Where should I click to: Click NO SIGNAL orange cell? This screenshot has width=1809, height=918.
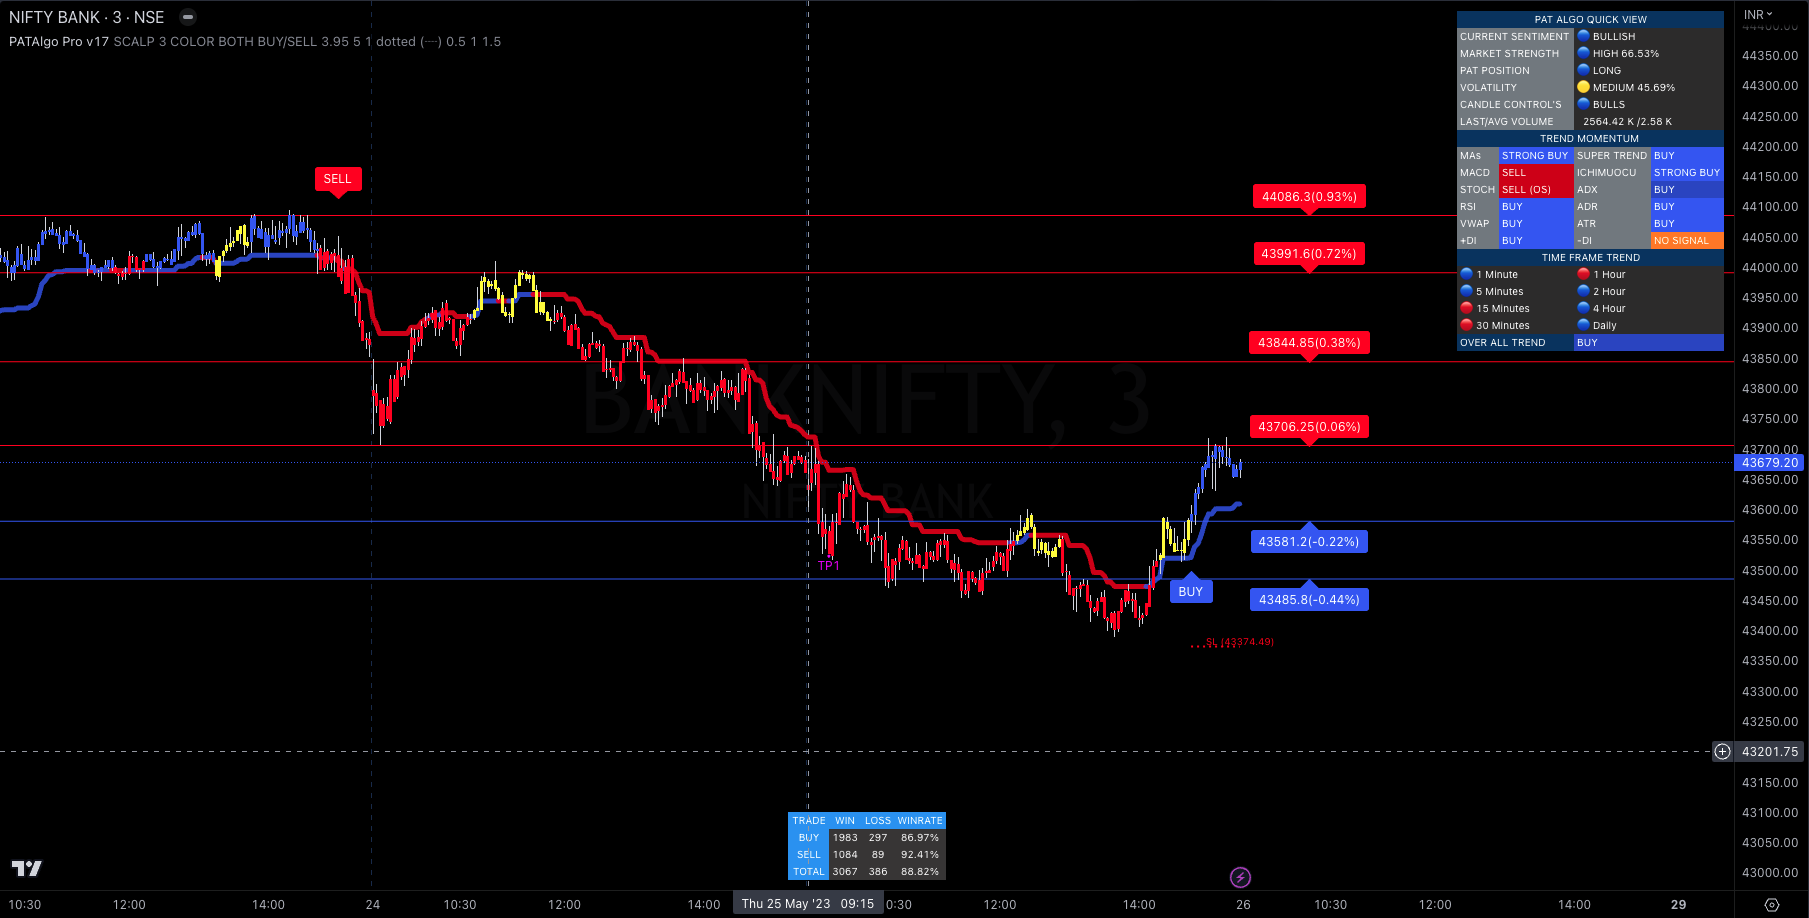click(1687, 240)
